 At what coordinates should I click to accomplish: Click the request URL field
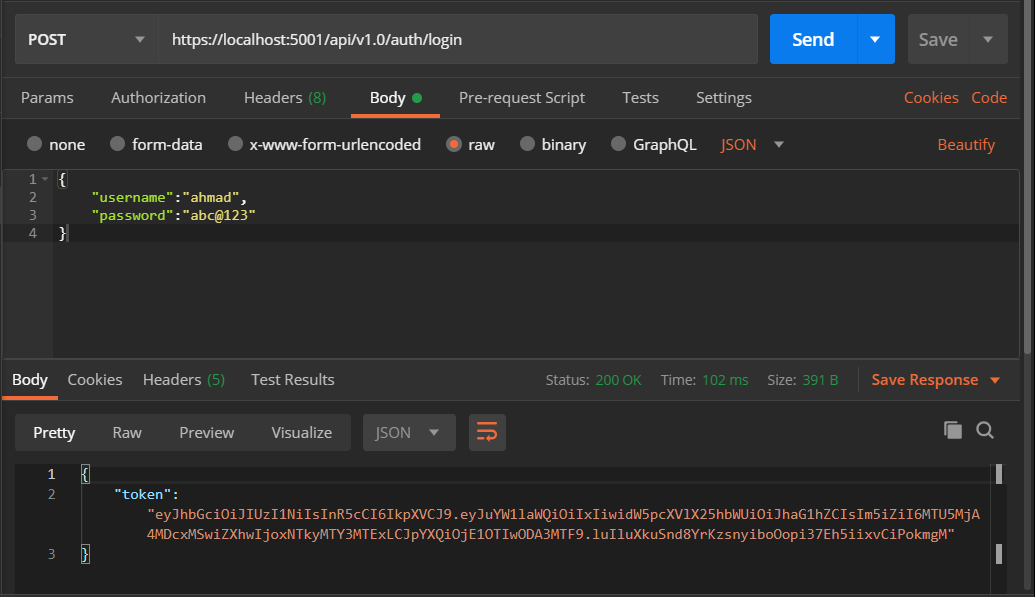458,40
